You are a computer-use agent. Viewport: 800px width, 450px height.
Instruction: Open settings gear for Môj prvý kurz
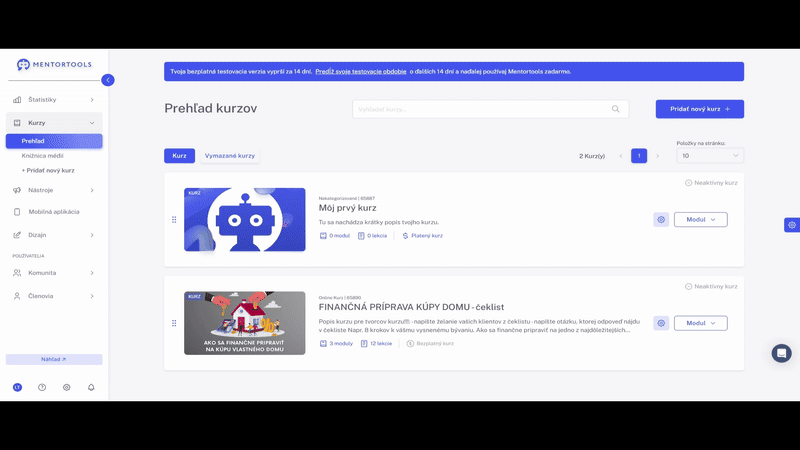tap(661, 219)
